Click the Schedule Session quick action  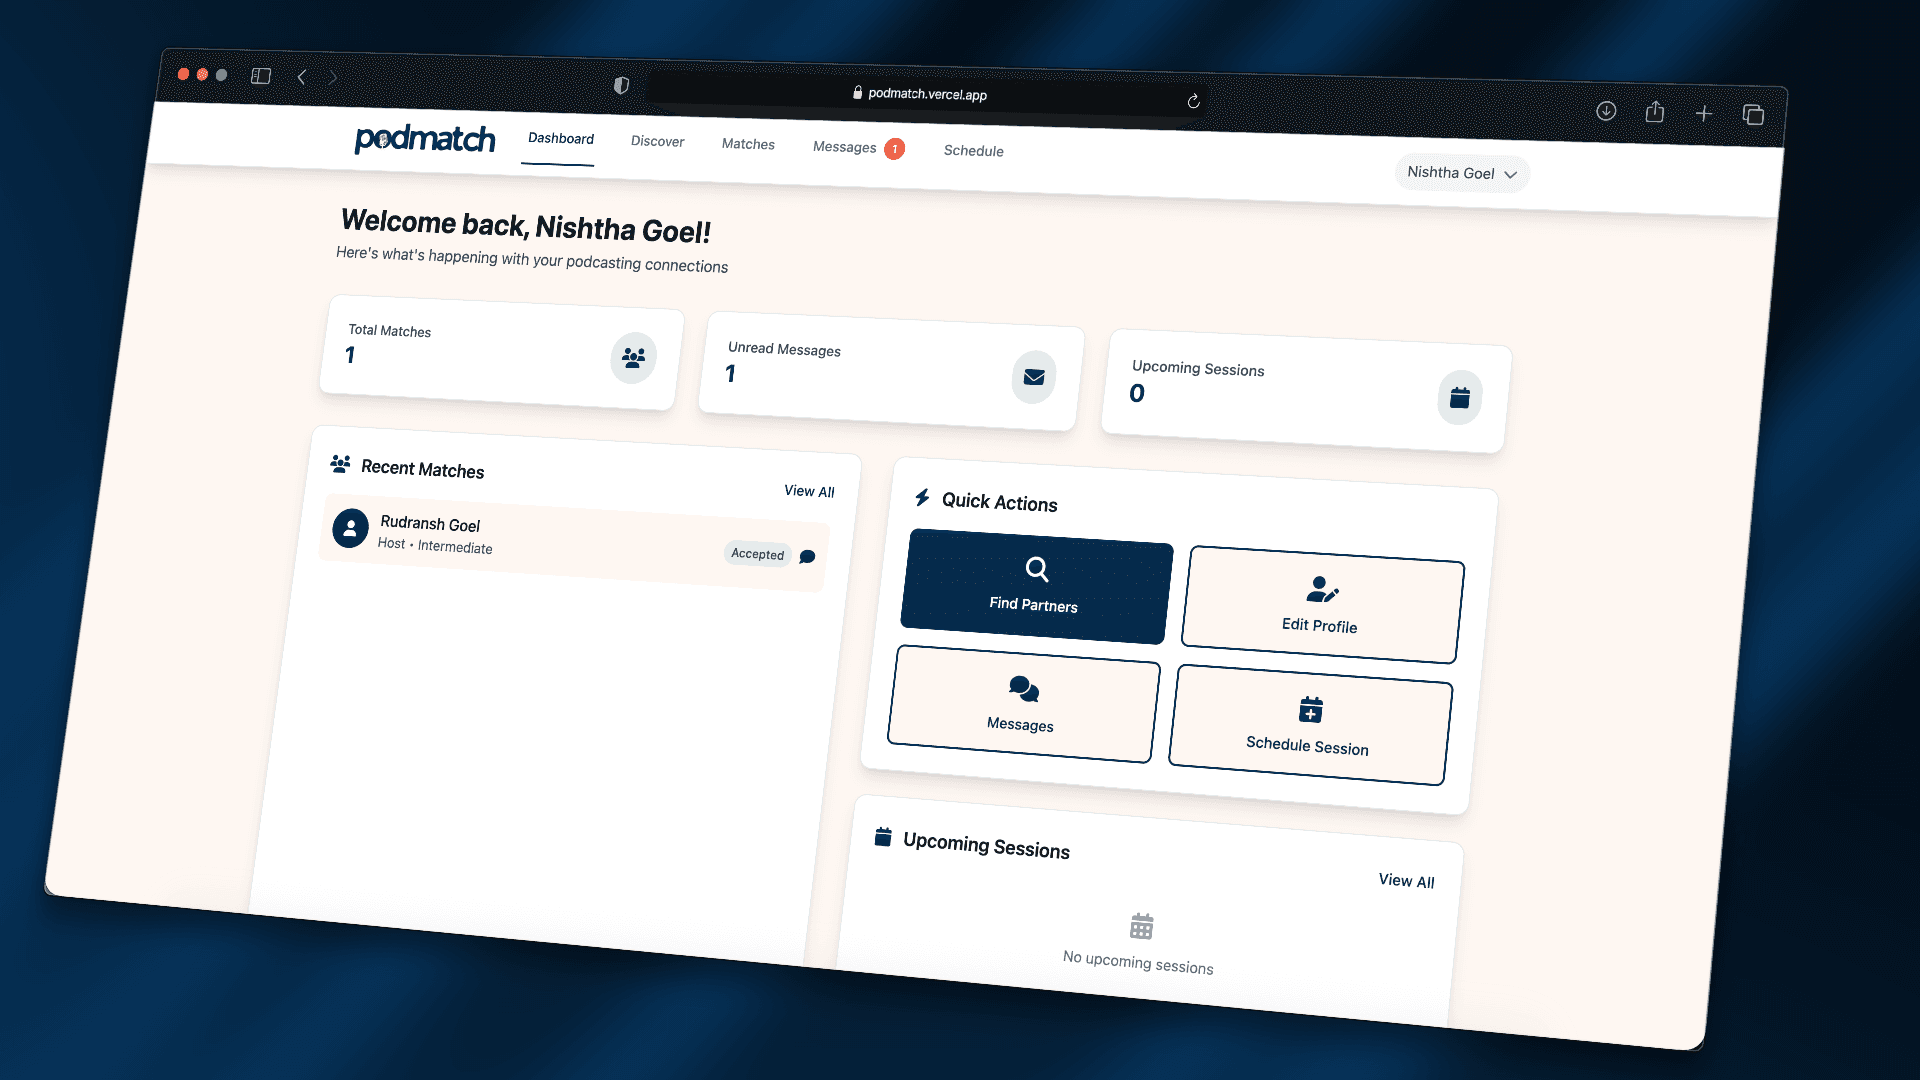[x=1309, y=725]
